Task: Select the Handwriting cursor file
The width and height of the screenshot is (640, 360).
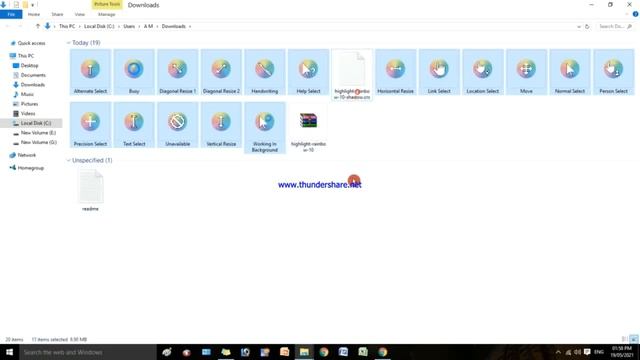Action: [x=265, y=72]
